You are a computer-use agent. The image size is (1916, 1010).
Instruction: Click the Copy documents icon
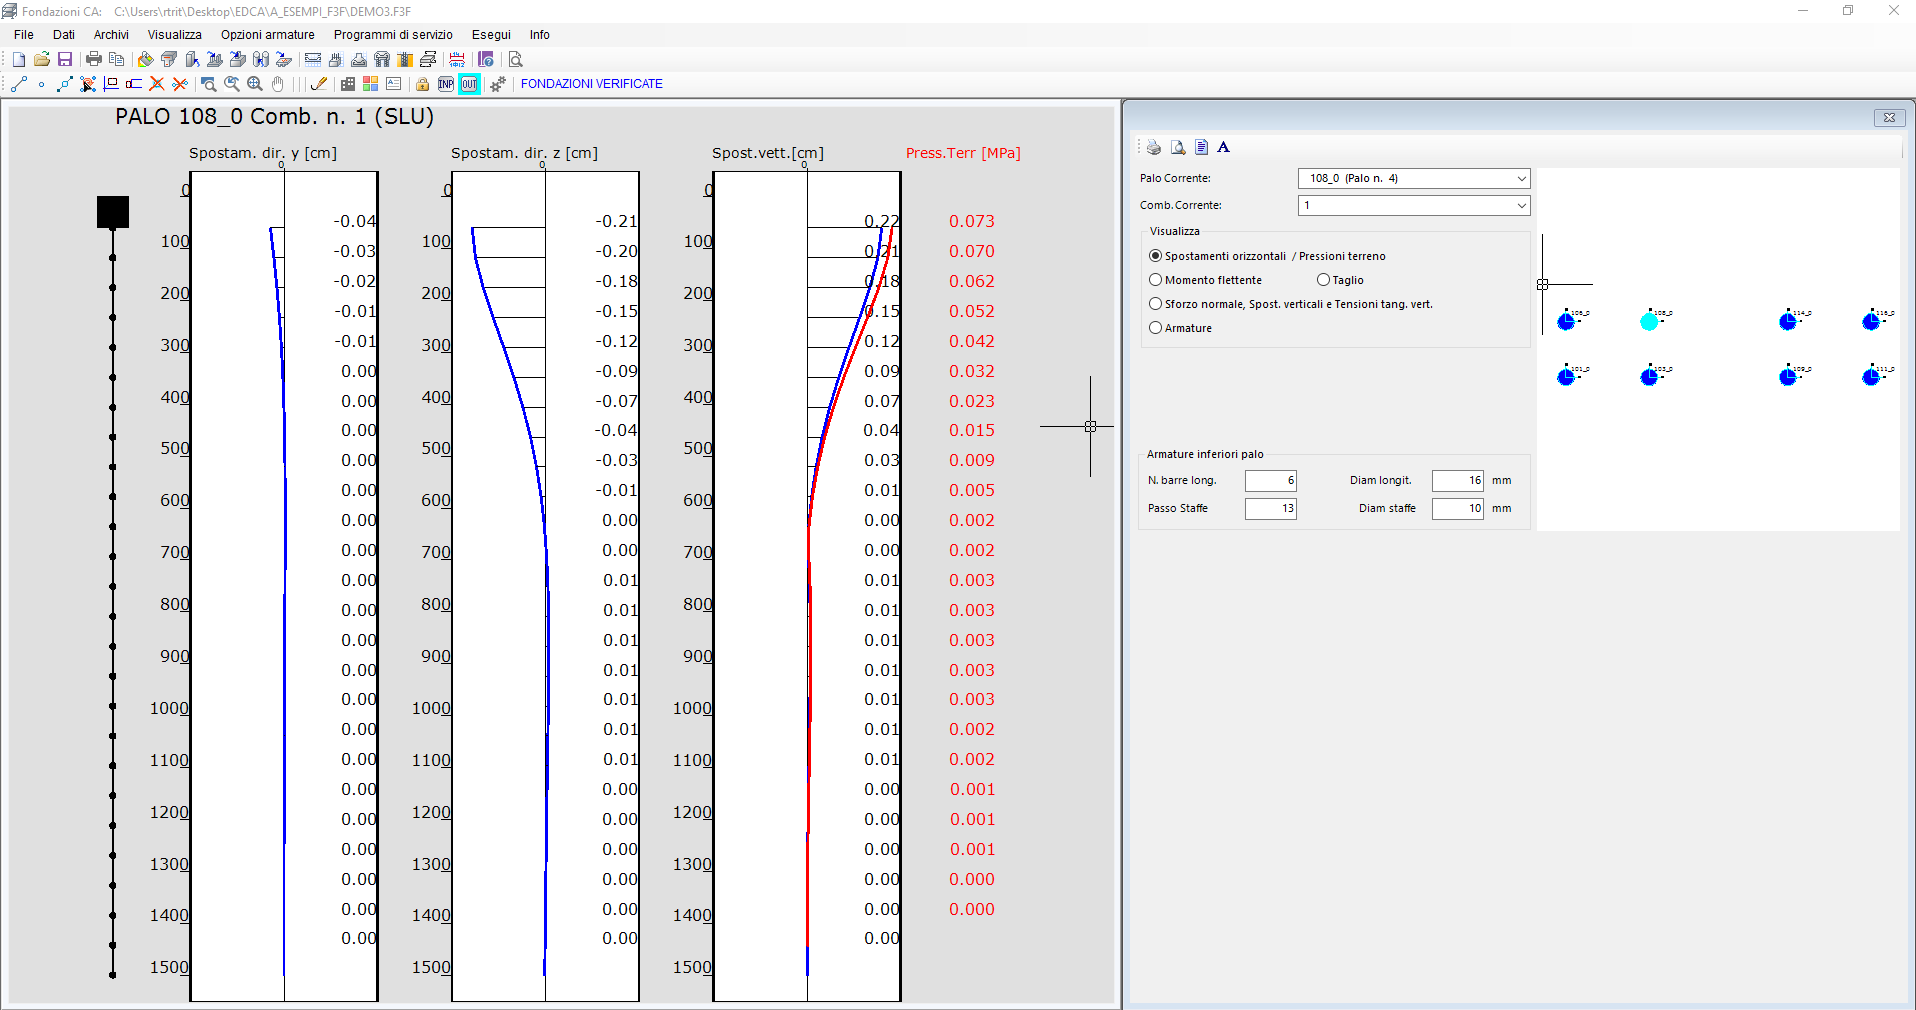[x=117, y=60]
